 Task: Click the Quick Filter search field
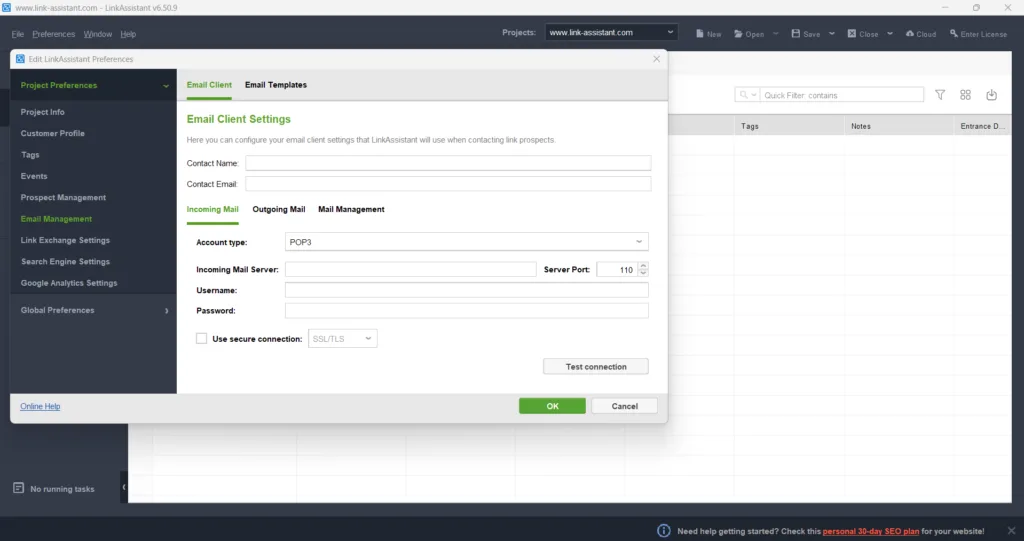[841, 95]
